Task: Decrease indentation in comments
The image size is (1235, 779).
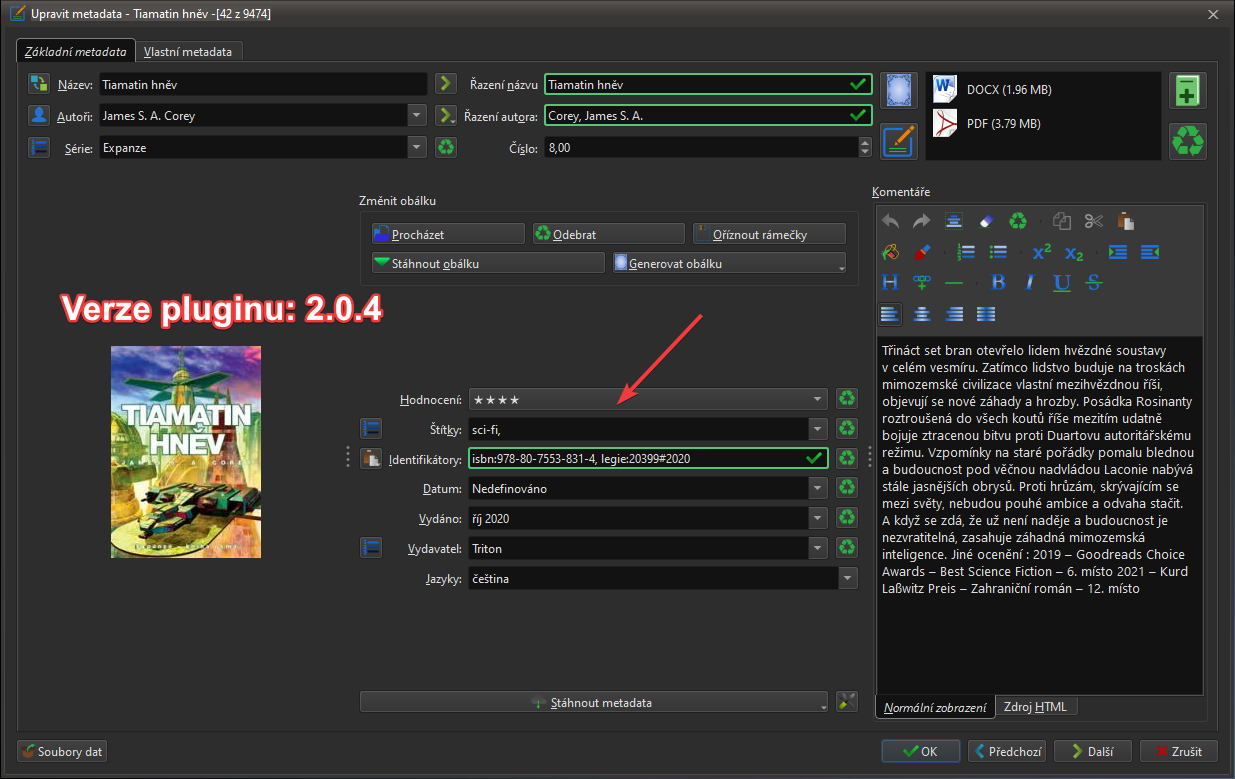Action: 1150,252
